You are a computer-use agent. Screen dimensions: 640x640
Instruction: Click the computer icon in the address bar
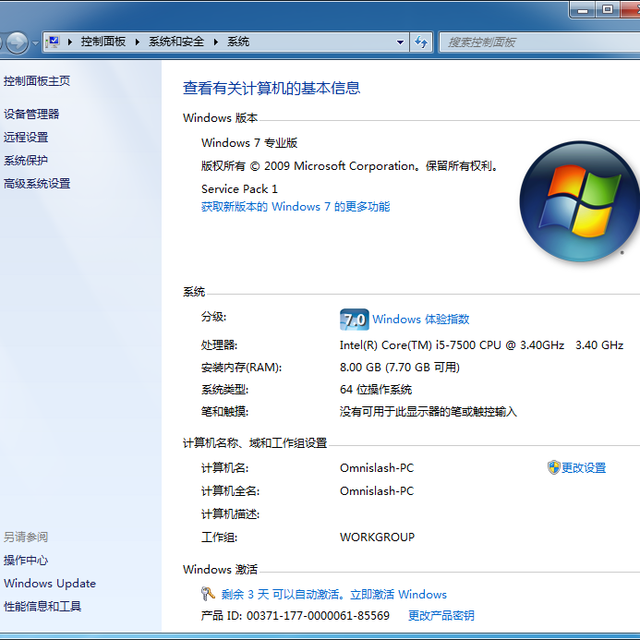pyautogui.click(x=53, y=42)
